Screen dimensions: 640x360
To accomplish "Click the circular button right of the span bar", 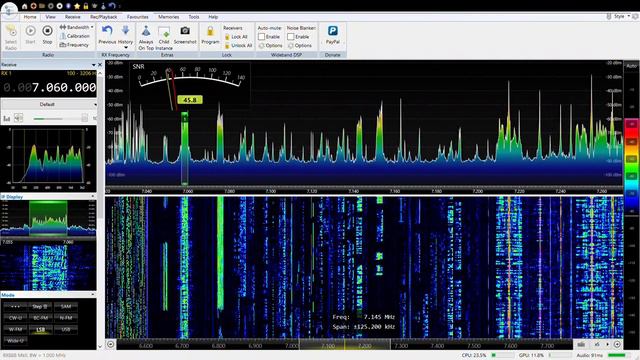I will (x=617, y=344).
